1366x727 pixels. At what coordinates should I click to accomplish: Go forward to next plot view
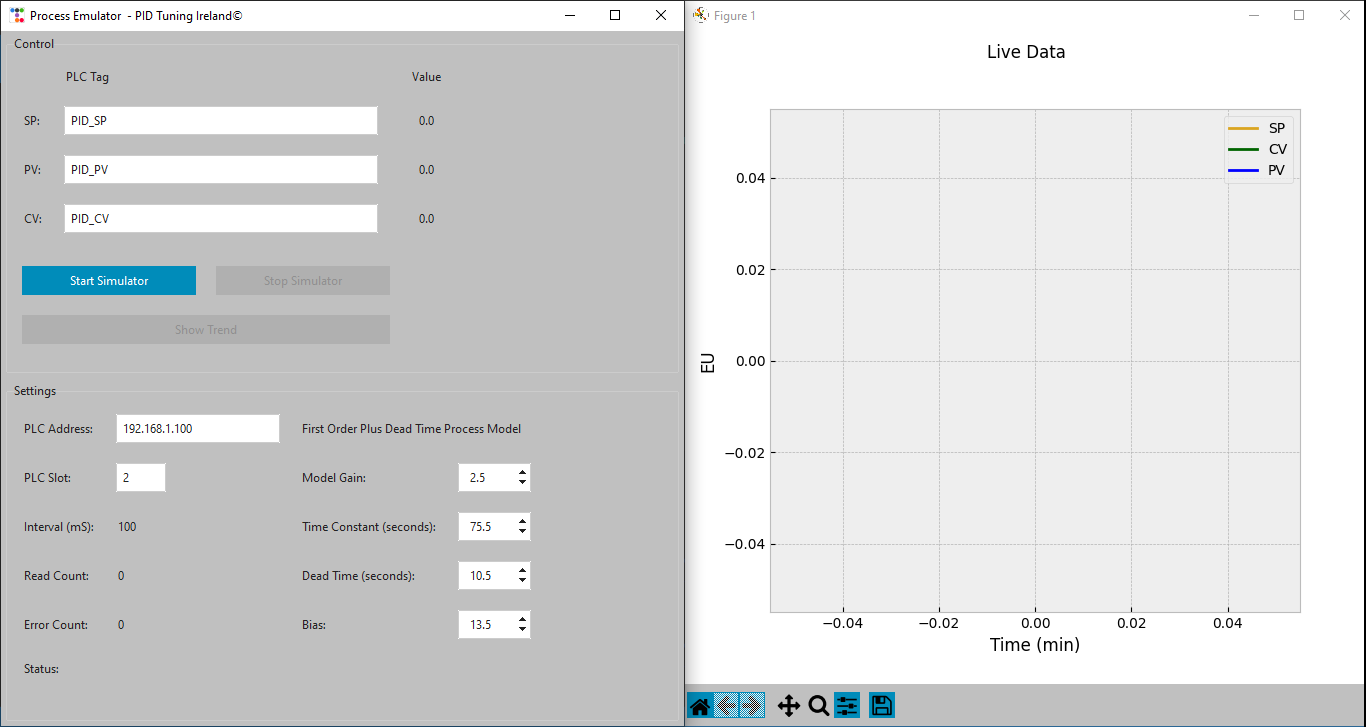(x=752, y=706)
